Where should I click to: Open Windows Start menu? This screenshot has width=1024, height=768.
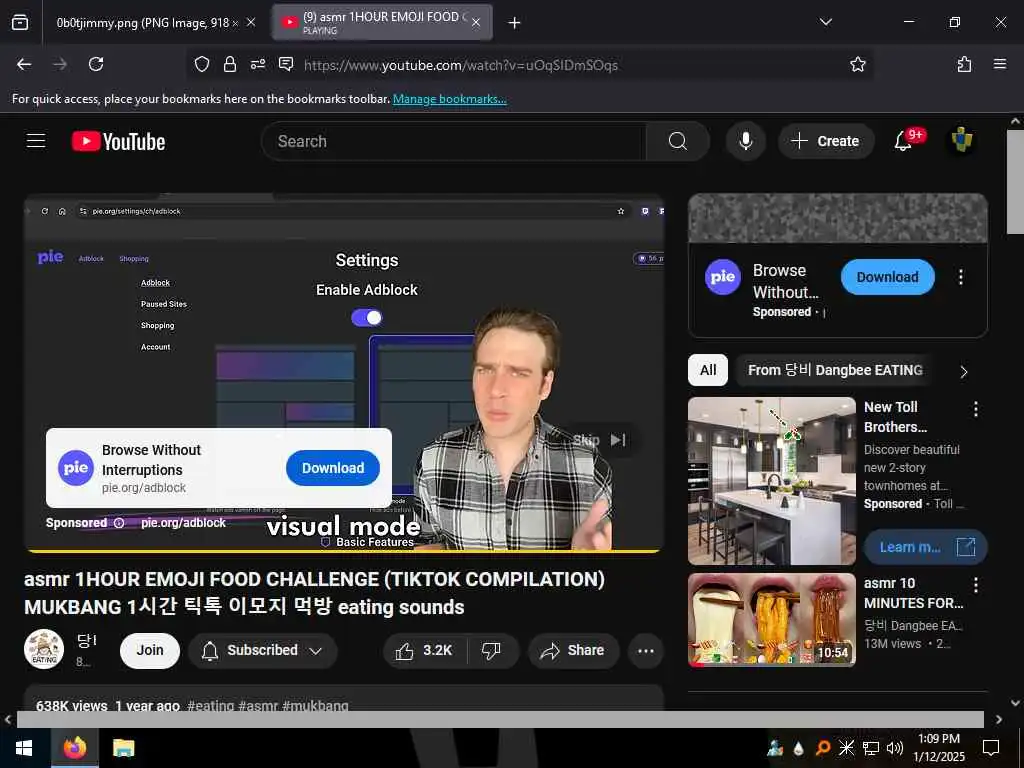coord(24,748)
